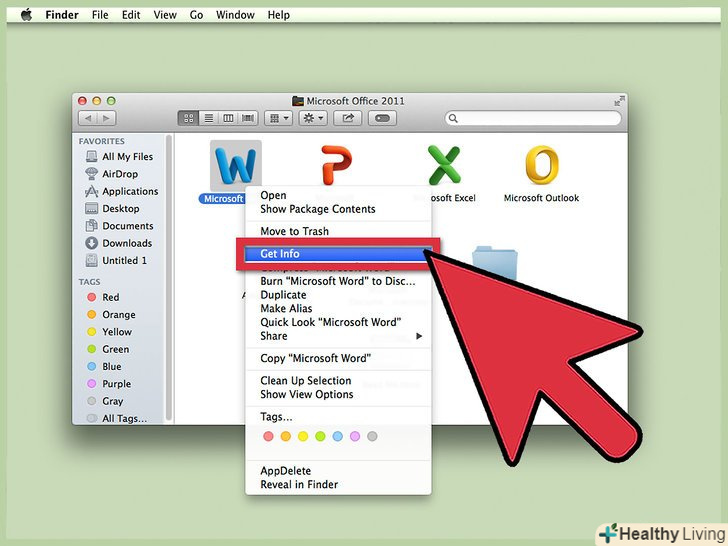
Task: Switch to icon view
Action: pyautogui.click(x=188, y=118)
